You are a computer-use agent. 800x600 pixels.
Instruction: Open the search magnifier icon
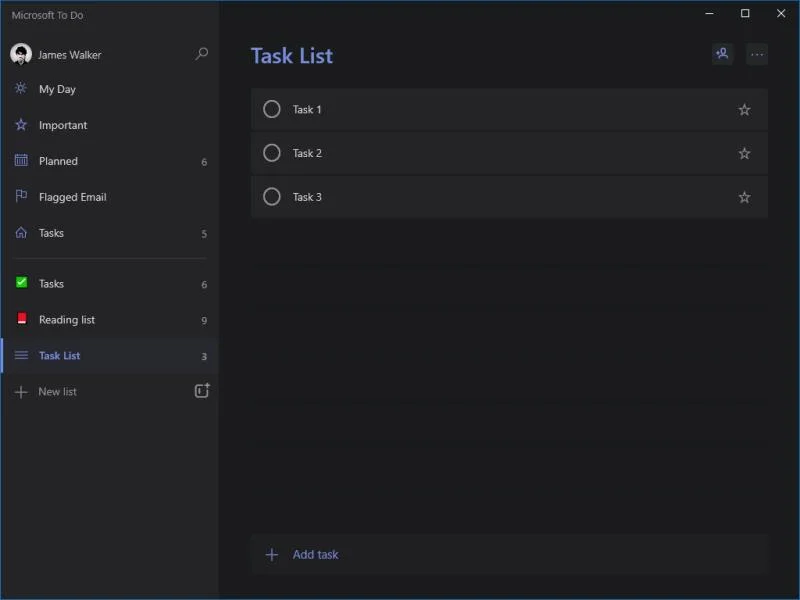[202, 54]
